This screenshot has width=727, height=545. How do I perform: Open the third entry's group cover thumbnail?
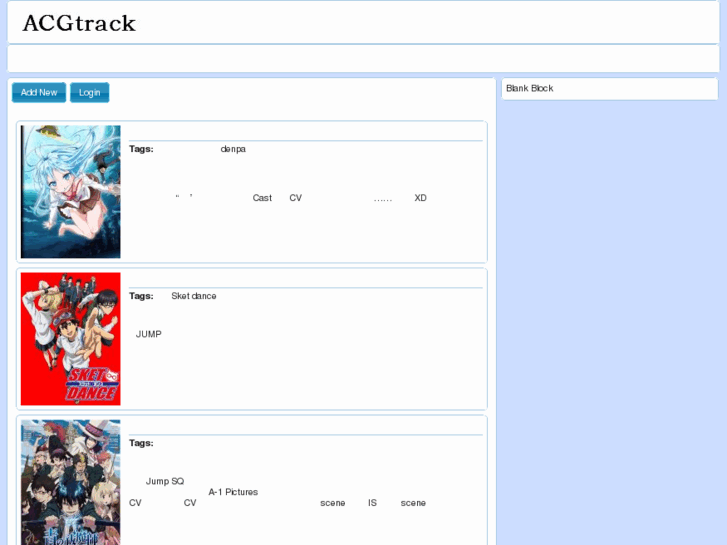(70, 482)
